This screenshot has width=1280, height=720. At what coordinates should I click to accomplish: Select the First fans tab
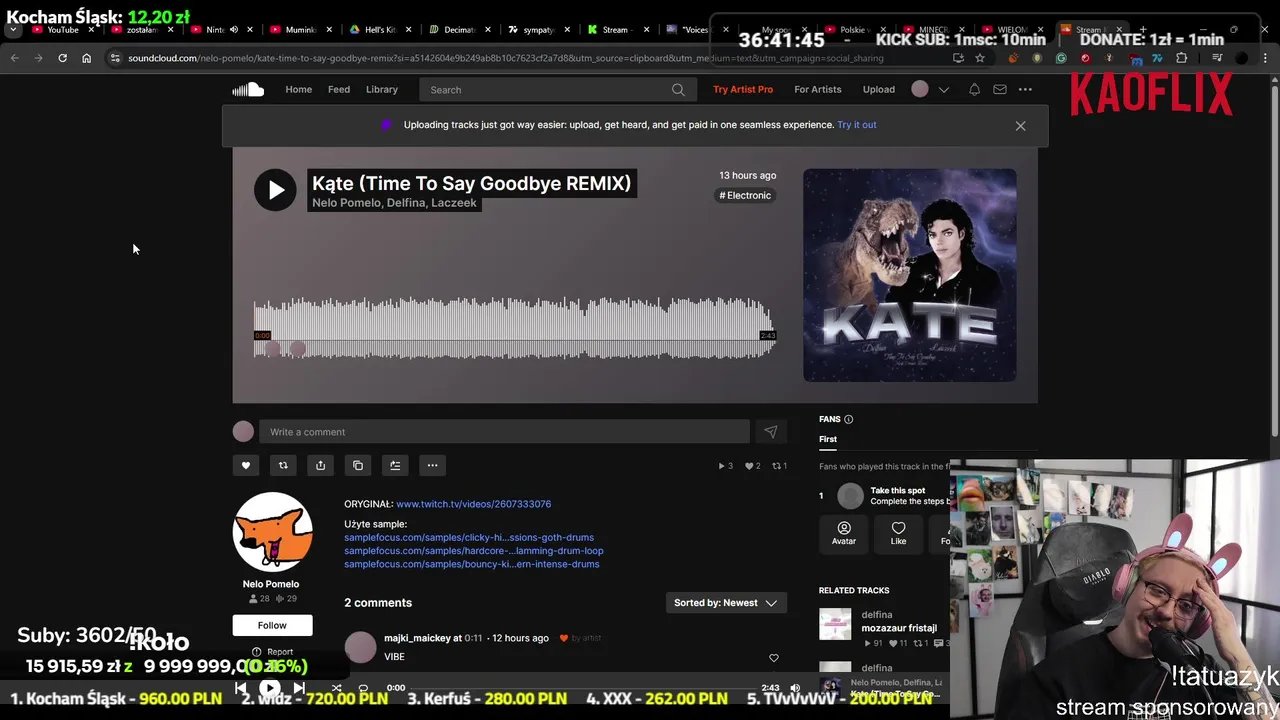pyautogui.click(x=828, y=439)
